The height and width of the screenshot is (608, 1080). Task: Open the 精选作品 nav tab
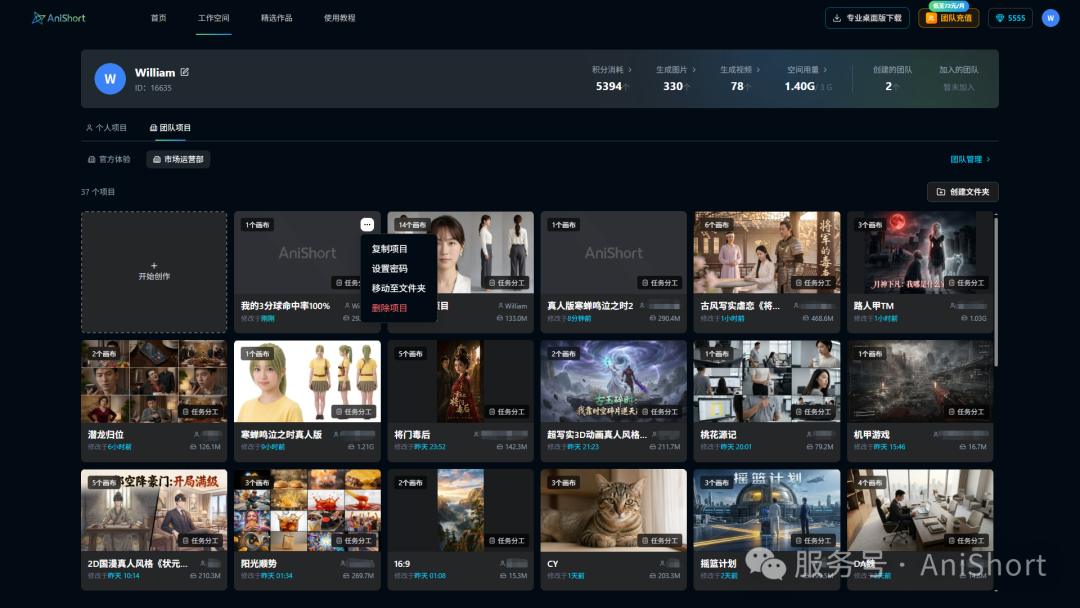coord(276,18)
